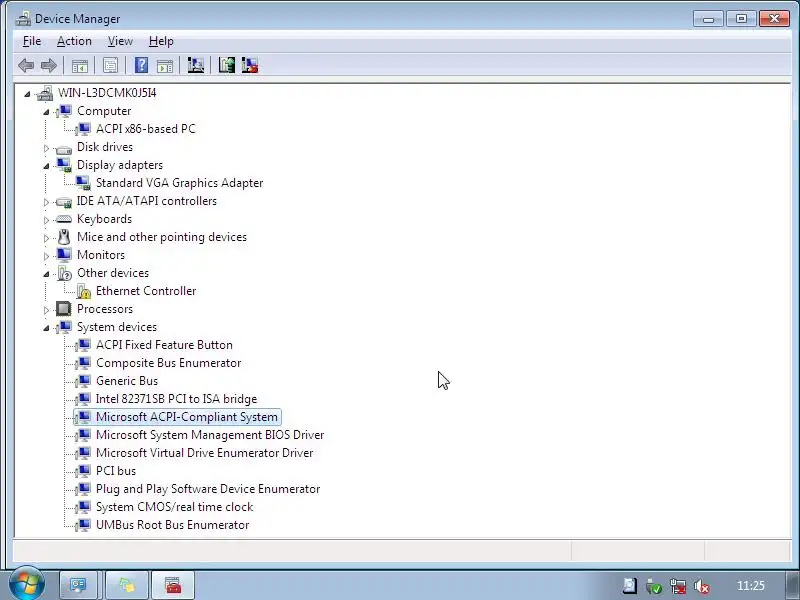Click the Action Center flag tray icon

pyautogui.click(x=654, y=586)
